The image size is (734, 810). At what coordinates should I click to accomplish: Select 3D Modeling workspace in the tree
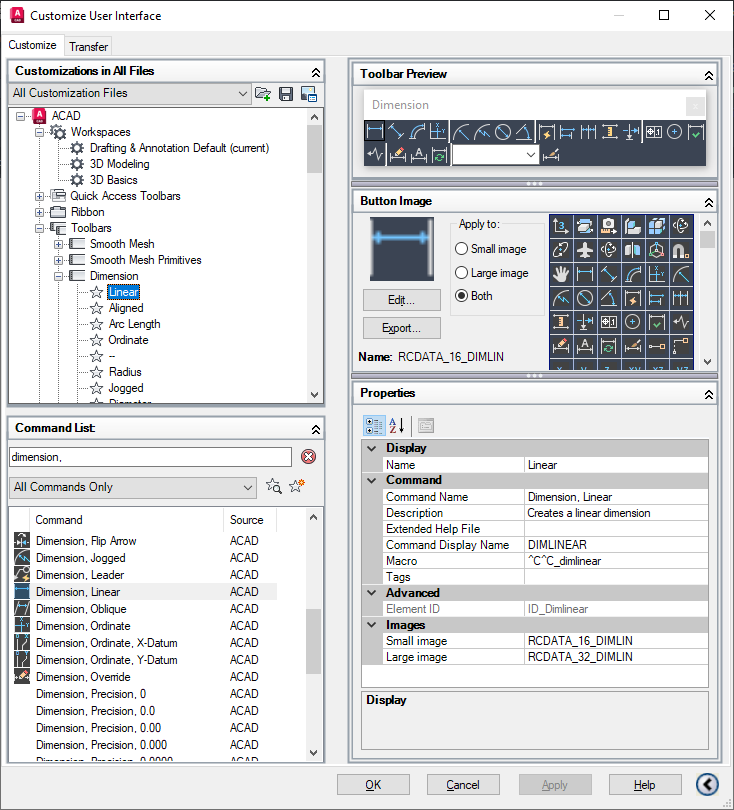point(119,164)
